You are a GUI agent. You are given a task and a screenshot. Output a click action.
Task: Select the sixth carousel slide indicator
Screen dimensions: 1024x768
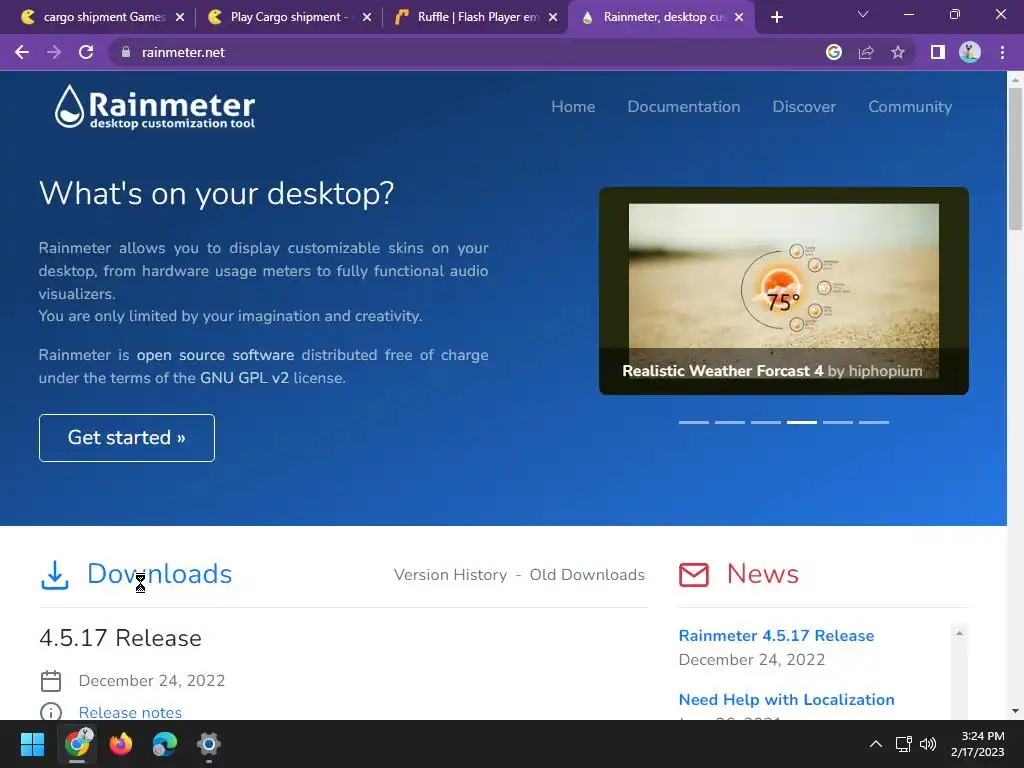[x=873, y=423]
